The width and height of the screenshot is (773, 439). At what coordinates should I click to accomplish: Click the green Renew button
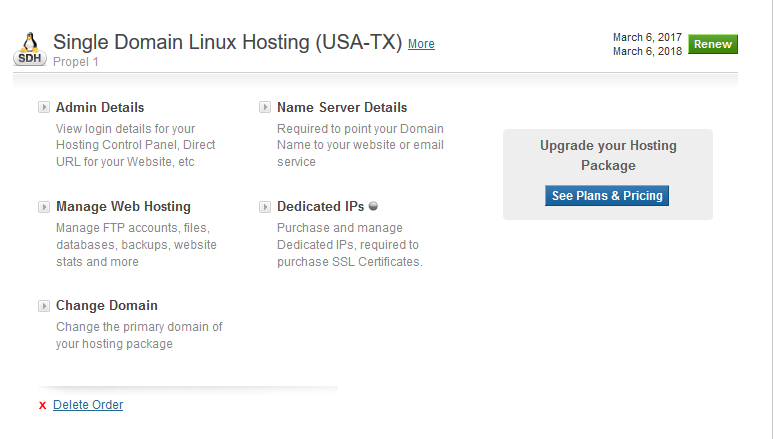tap(713, 44)
